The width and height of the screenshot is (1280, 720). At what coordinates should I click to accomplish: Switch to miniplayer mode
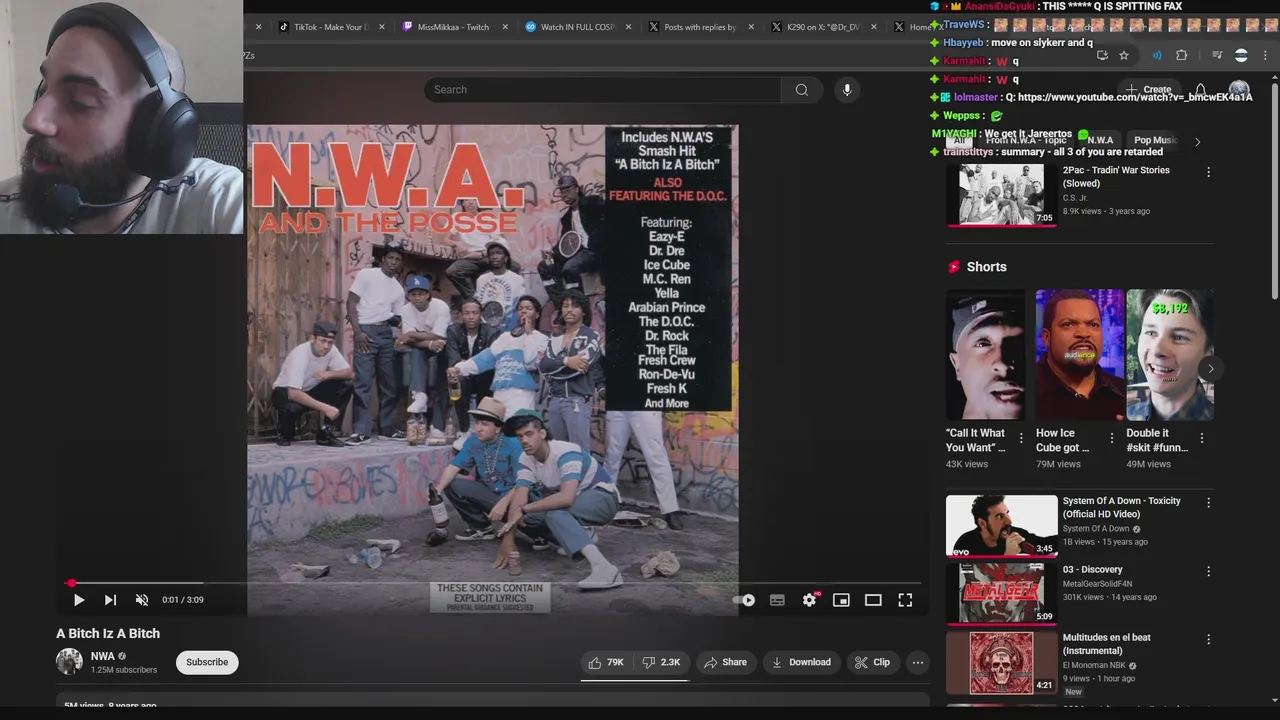coord(841,600)
